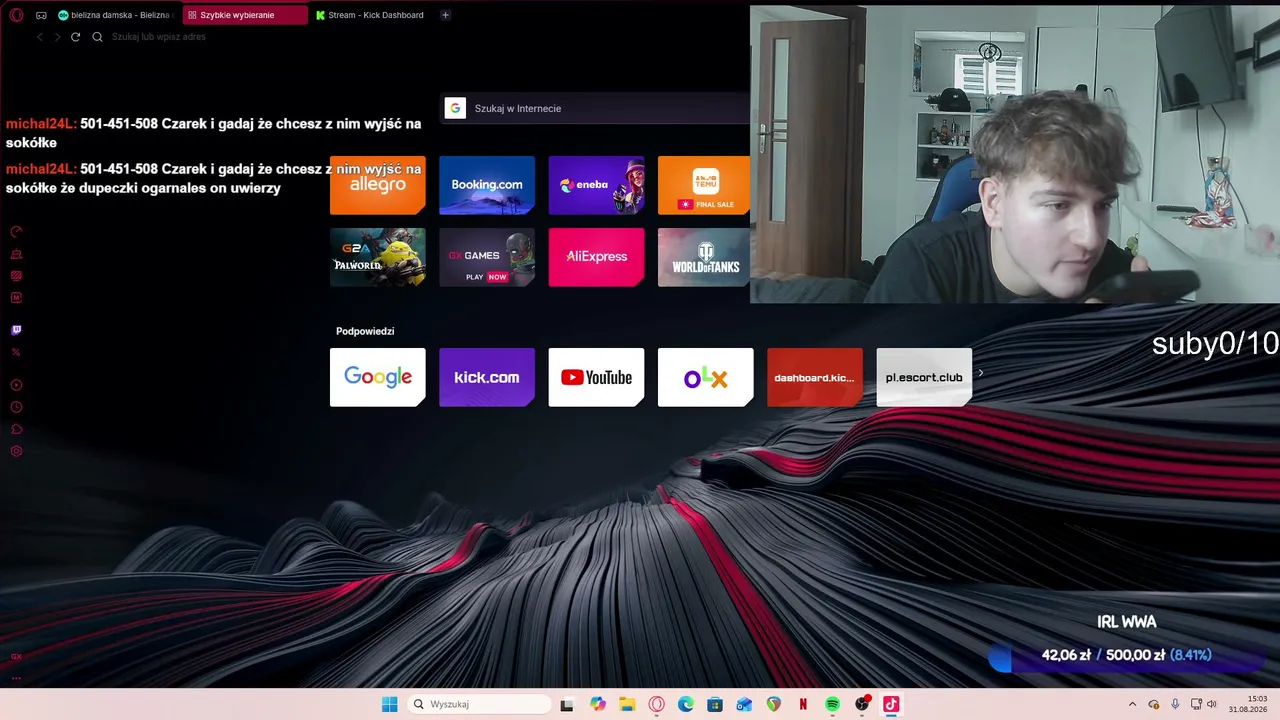This screenshot has height=720, width=1280.
Task: Open the pl.escort.club suggestion tile
Action: point(924,377)
